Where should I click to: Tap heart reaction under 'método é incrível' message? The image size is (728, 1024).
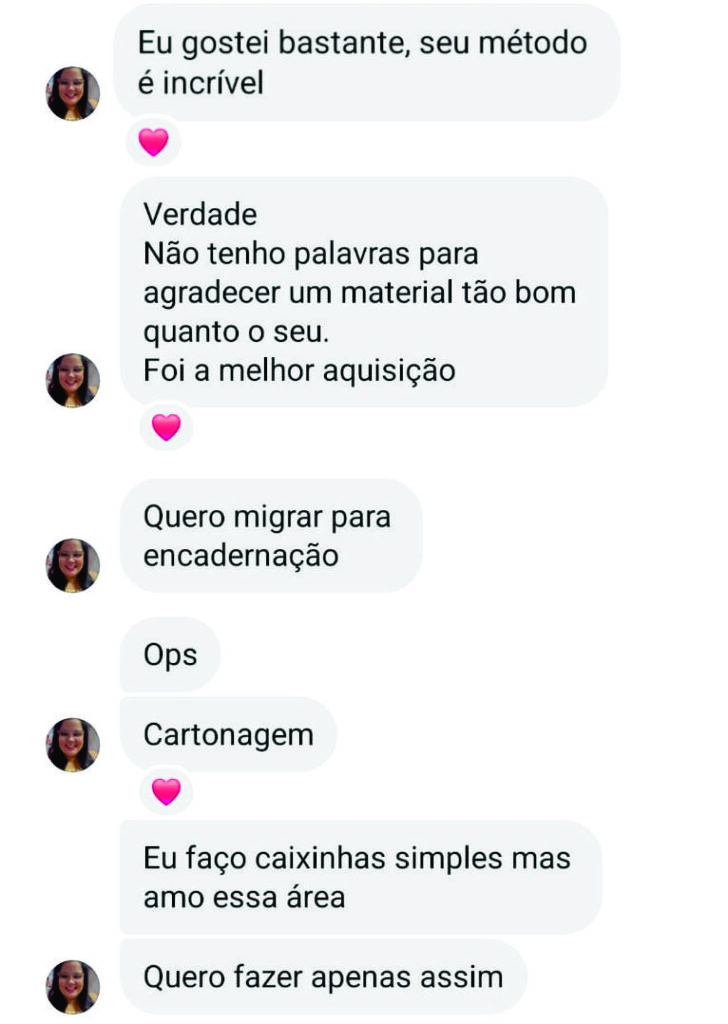pyautogui.click(x=153, y=142)
